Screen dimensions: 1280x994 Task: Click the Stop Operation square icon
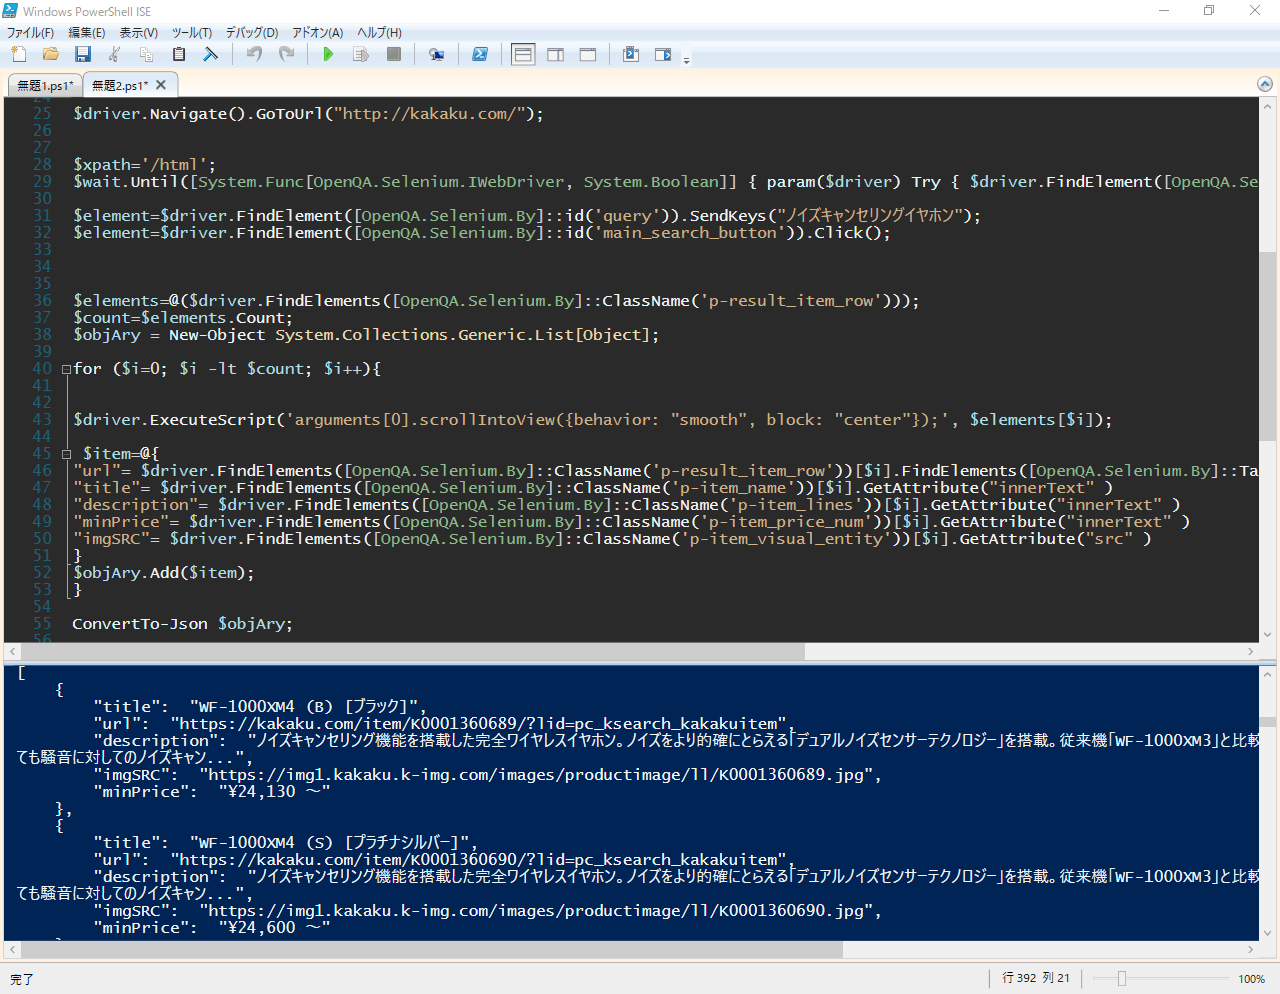pyautogui.click(x=394, y=54)
